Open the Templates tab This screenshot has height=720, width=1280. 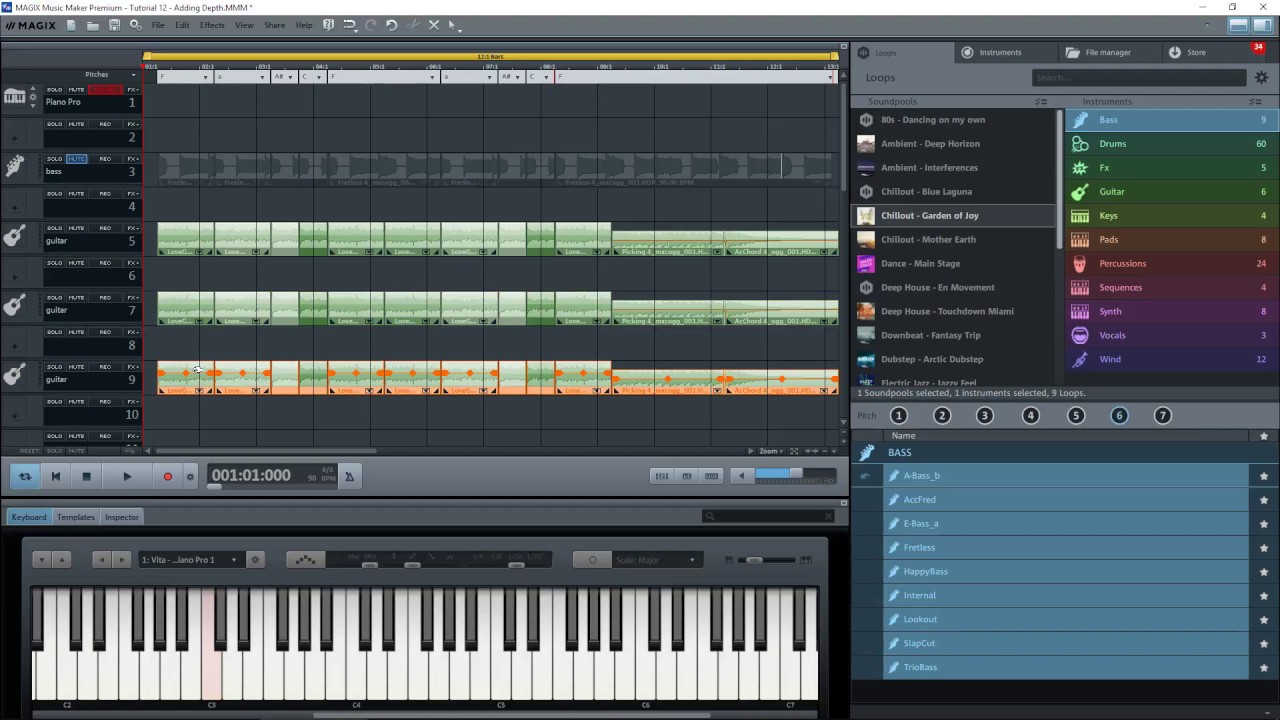pyautogui.click(x=76, y=517)
